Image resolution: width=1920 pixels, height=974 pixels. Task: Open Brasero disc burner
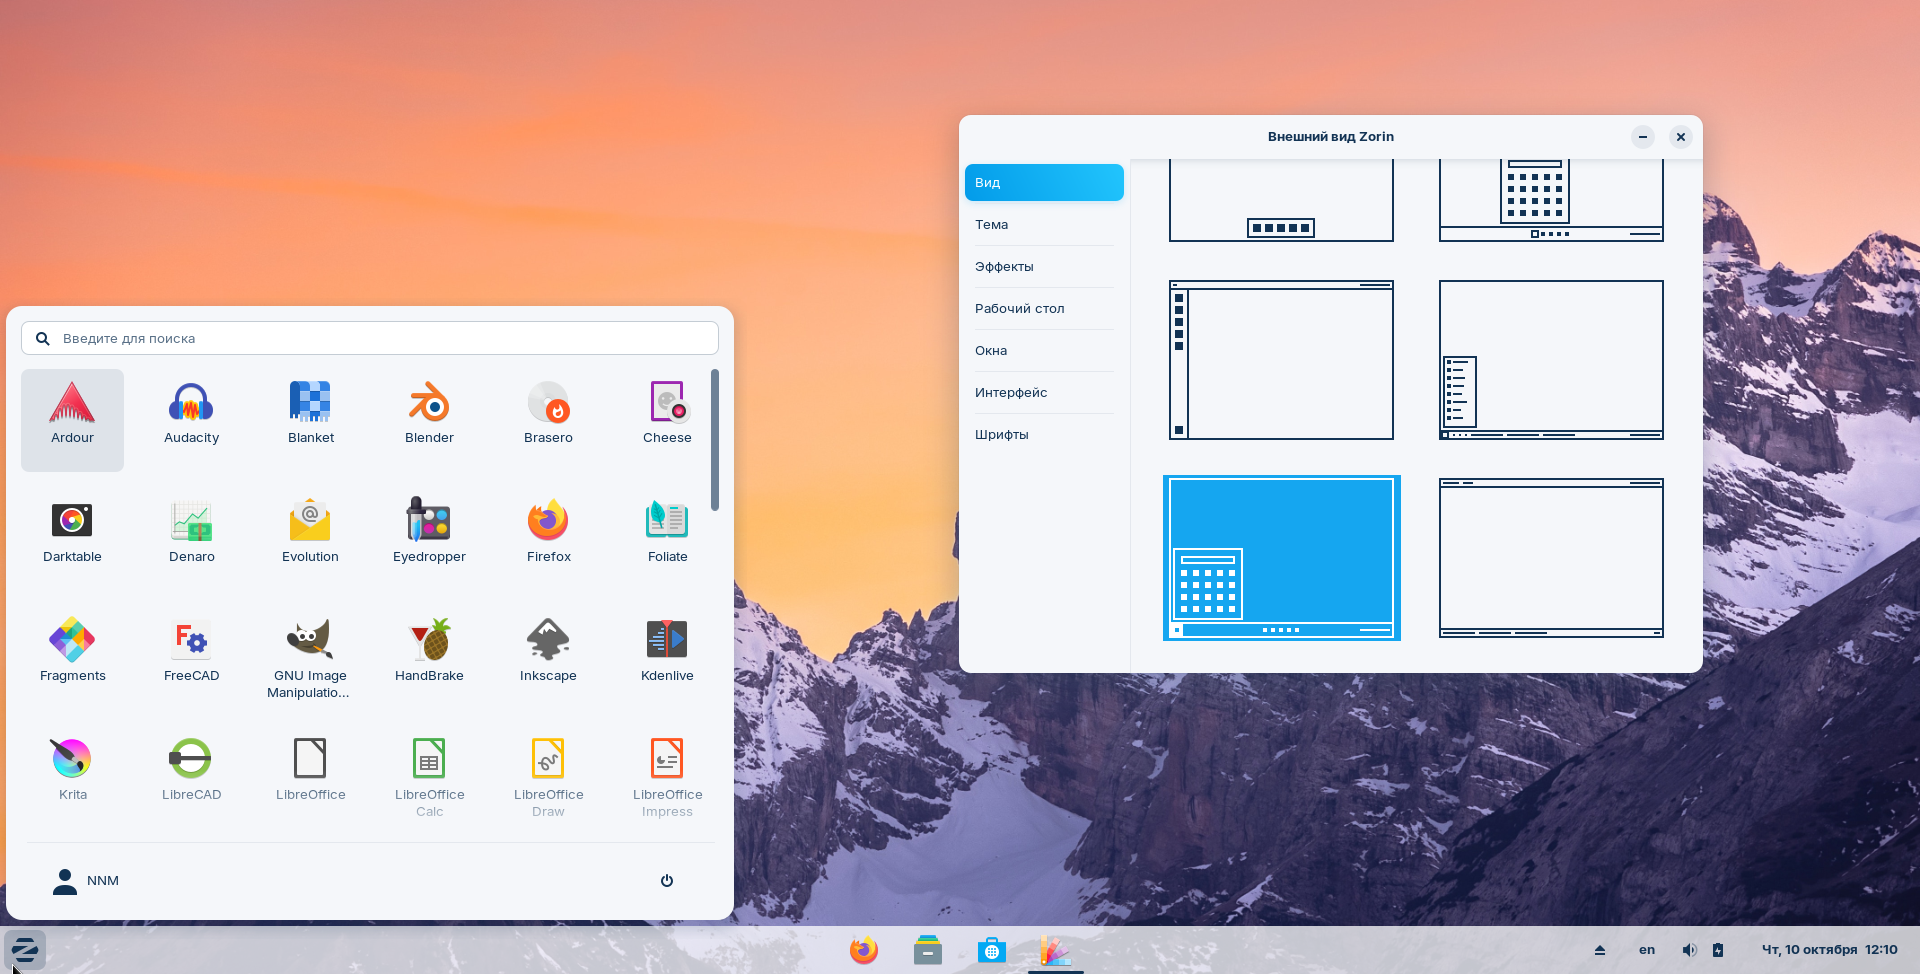coord(548,420)
